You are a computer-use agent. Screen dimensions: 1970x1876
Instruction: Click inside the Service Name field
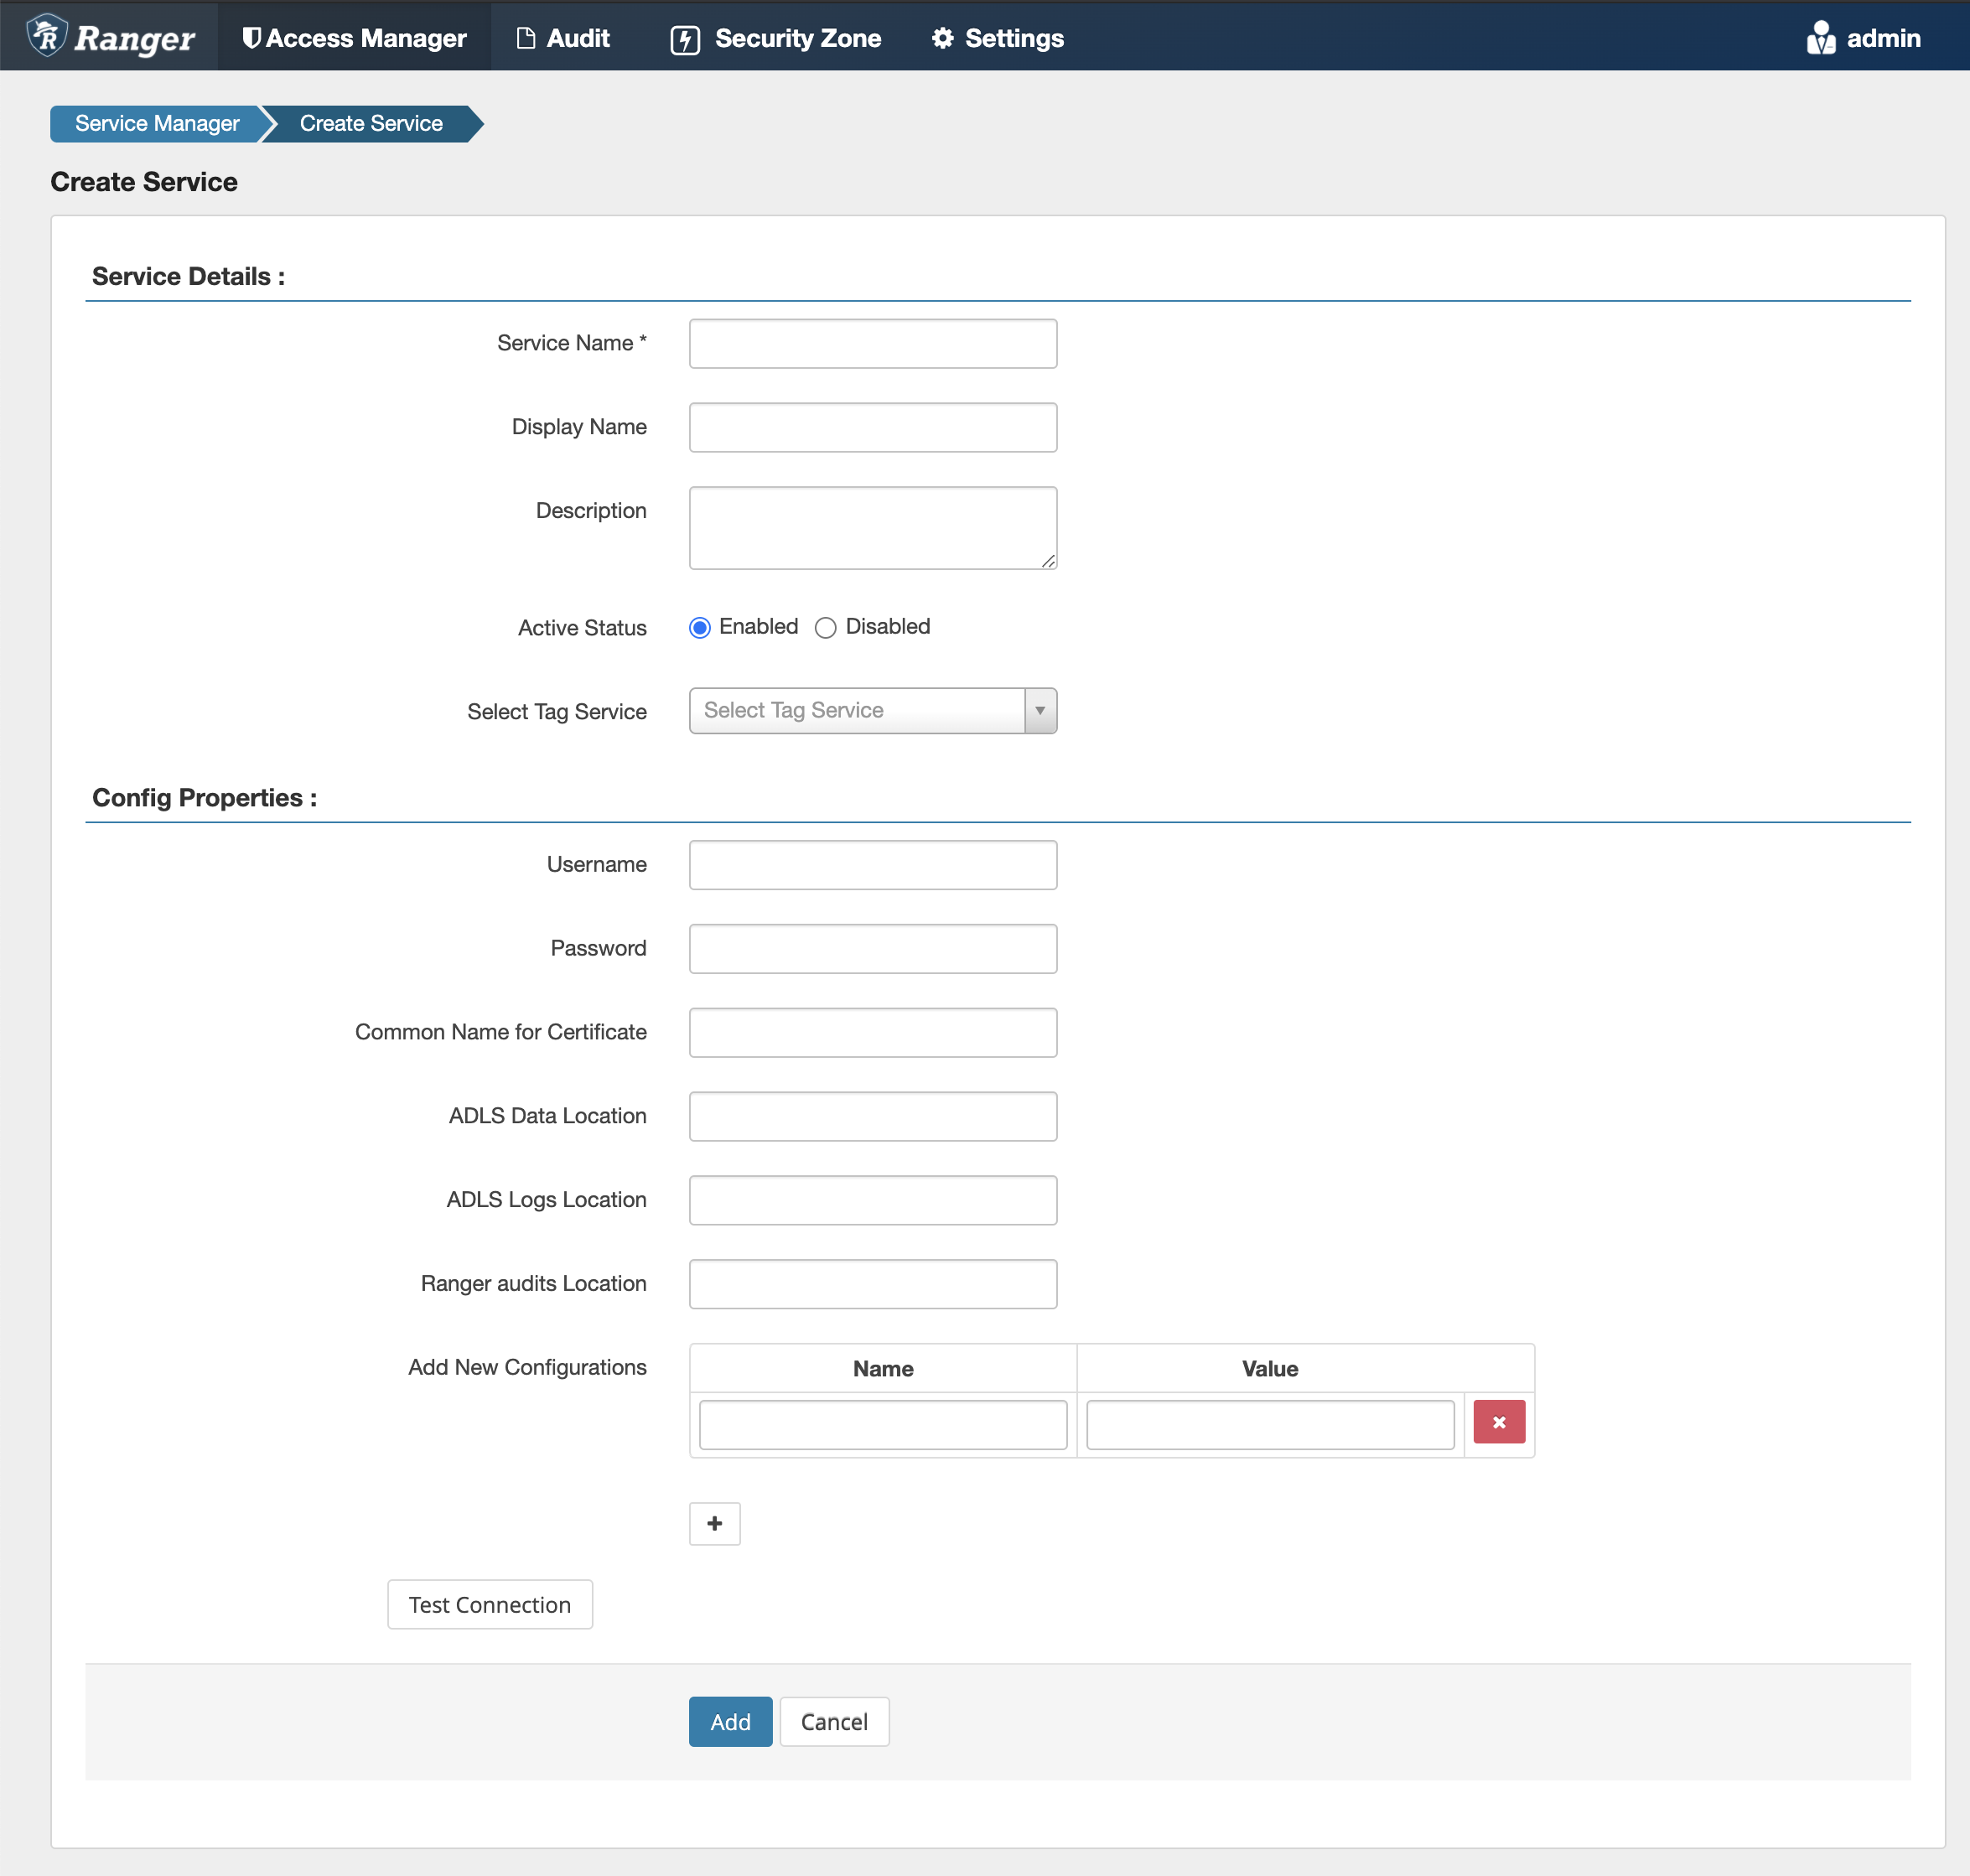pyautogui.click(x=871, y=343)
